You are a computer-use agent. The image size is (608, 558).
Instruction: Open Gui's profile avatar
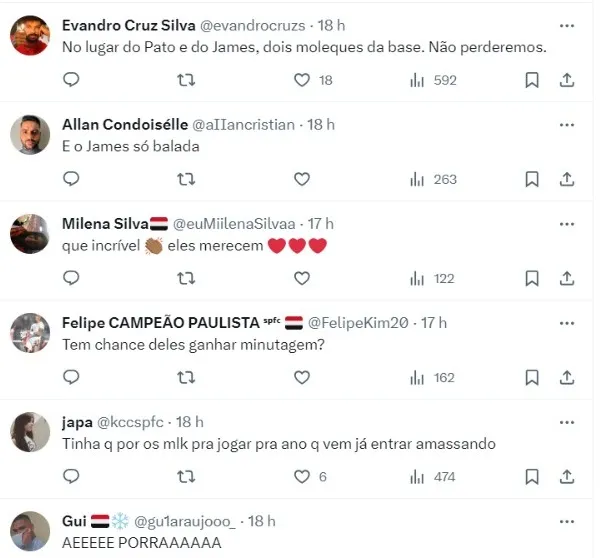30,531
